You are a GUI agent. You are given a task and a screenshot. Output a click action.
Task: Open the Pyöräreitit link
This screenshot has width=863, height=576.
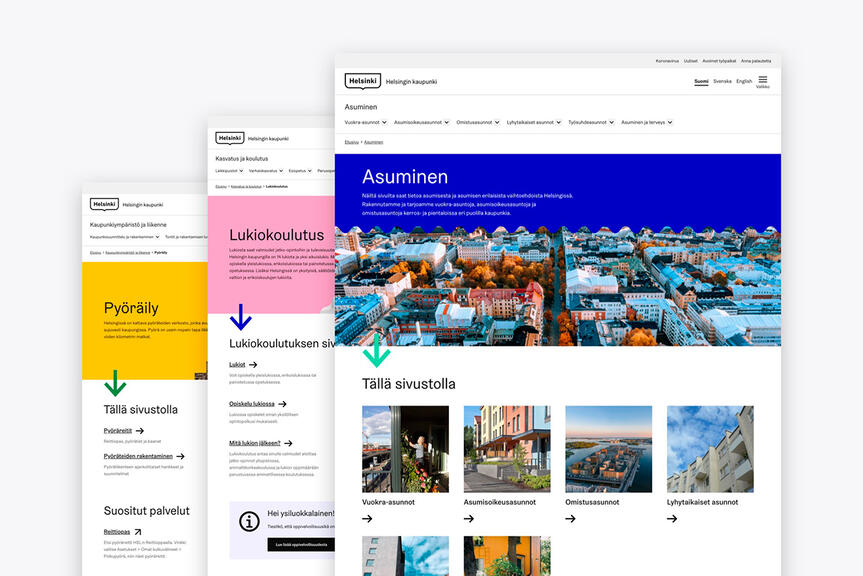118,431
